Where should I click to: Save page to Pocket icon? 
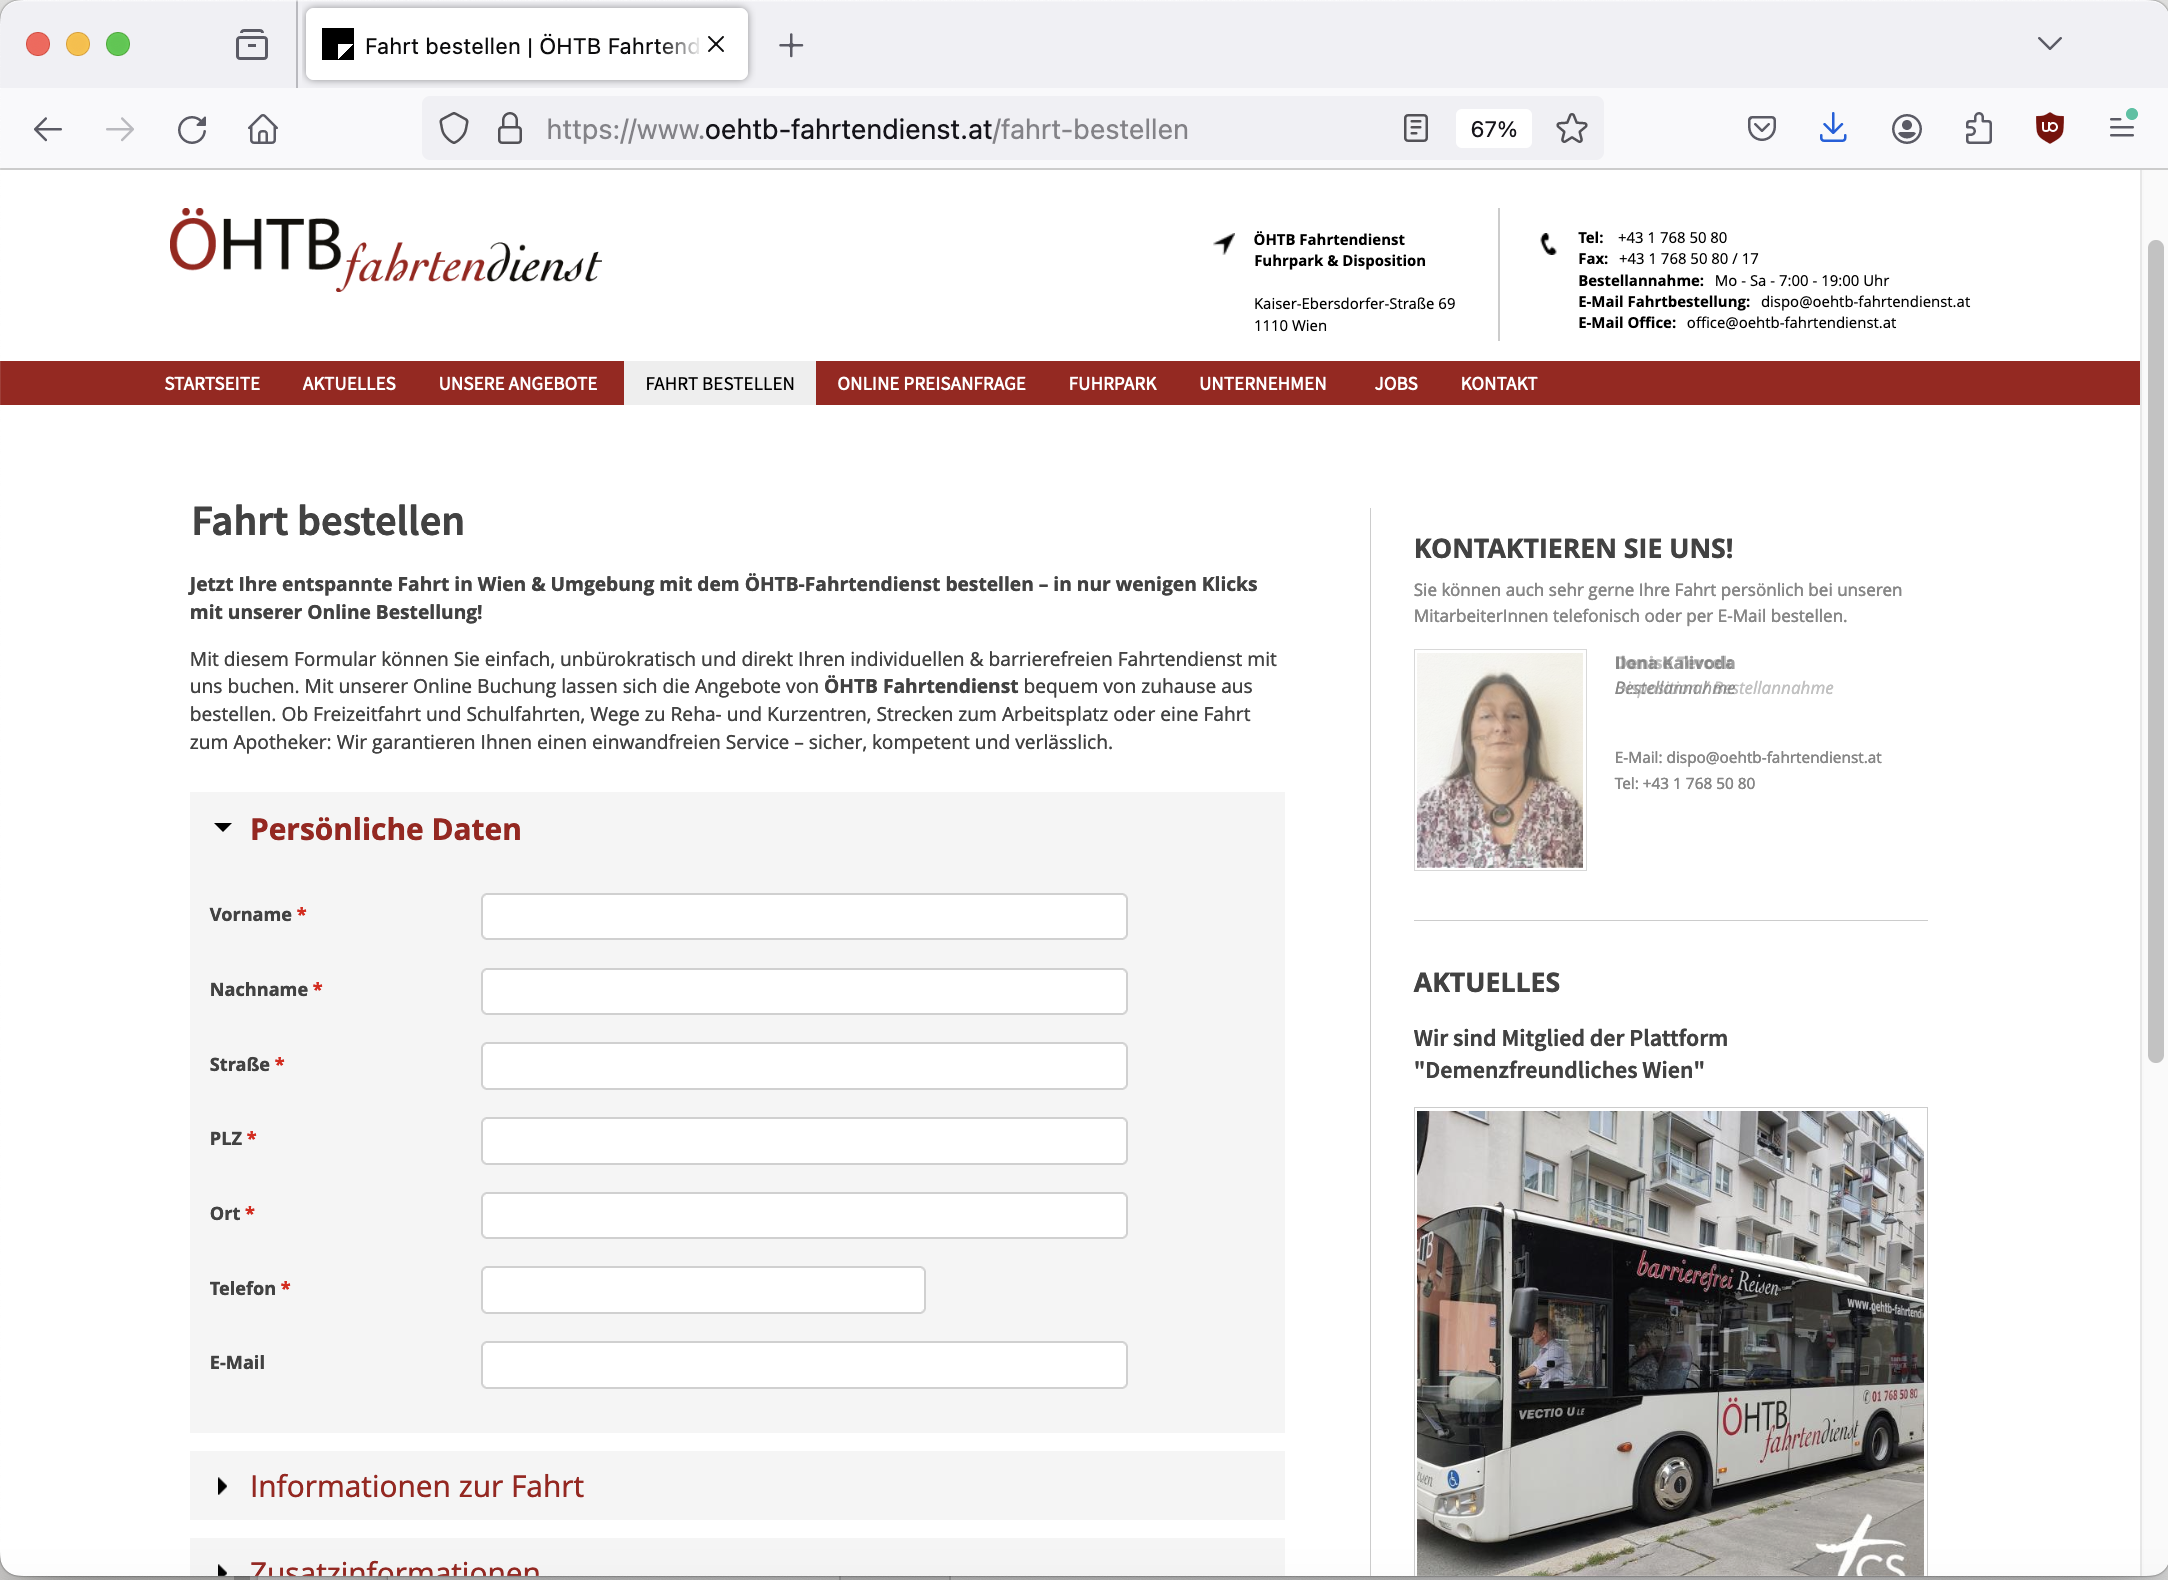pyautogui.click(x=1761, y=129)
